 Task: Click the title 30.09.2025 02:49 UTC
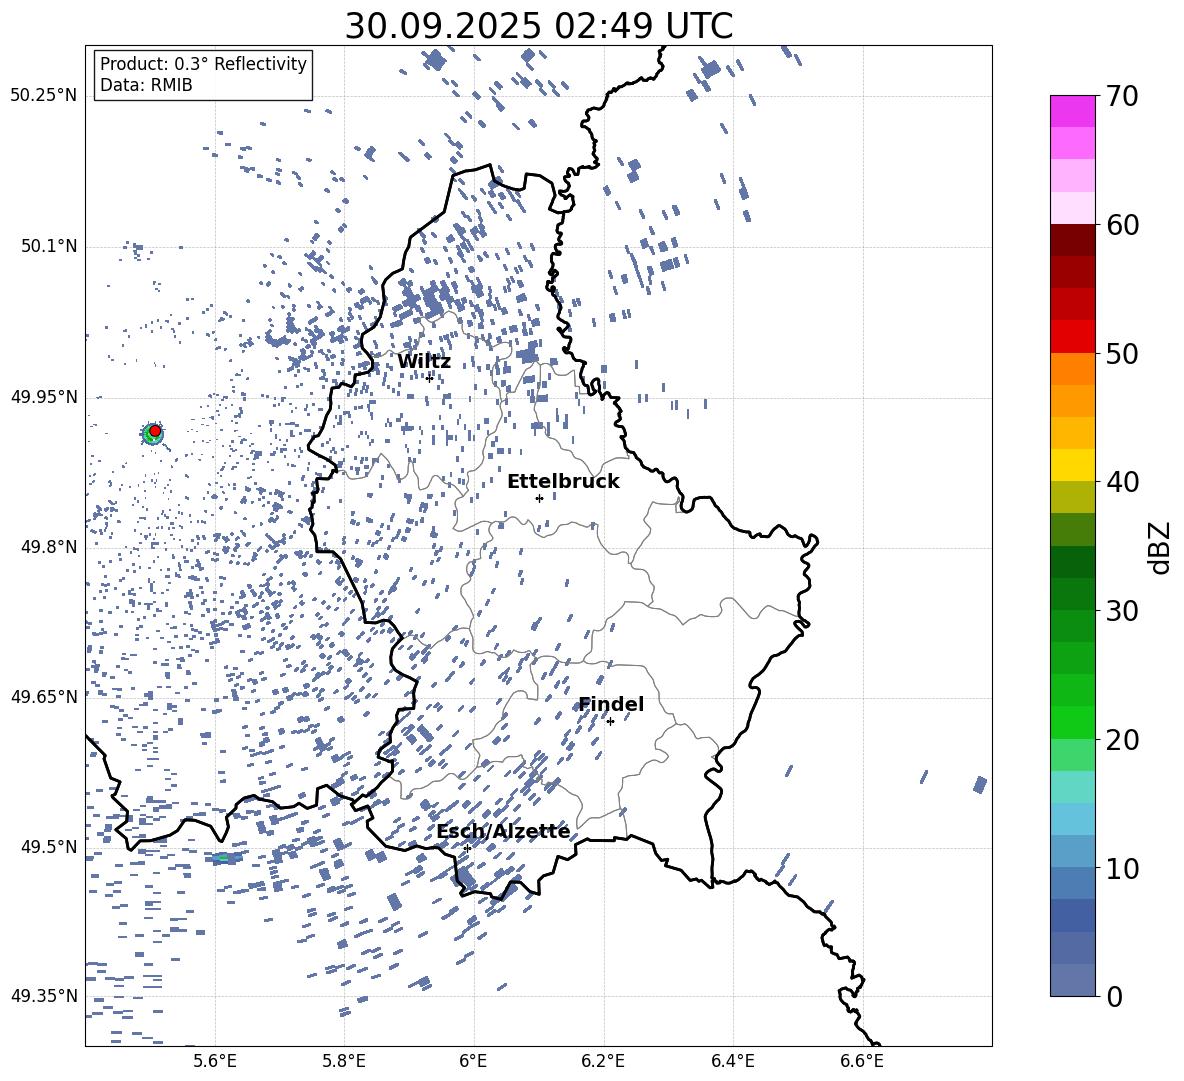(x=539, y=26)
